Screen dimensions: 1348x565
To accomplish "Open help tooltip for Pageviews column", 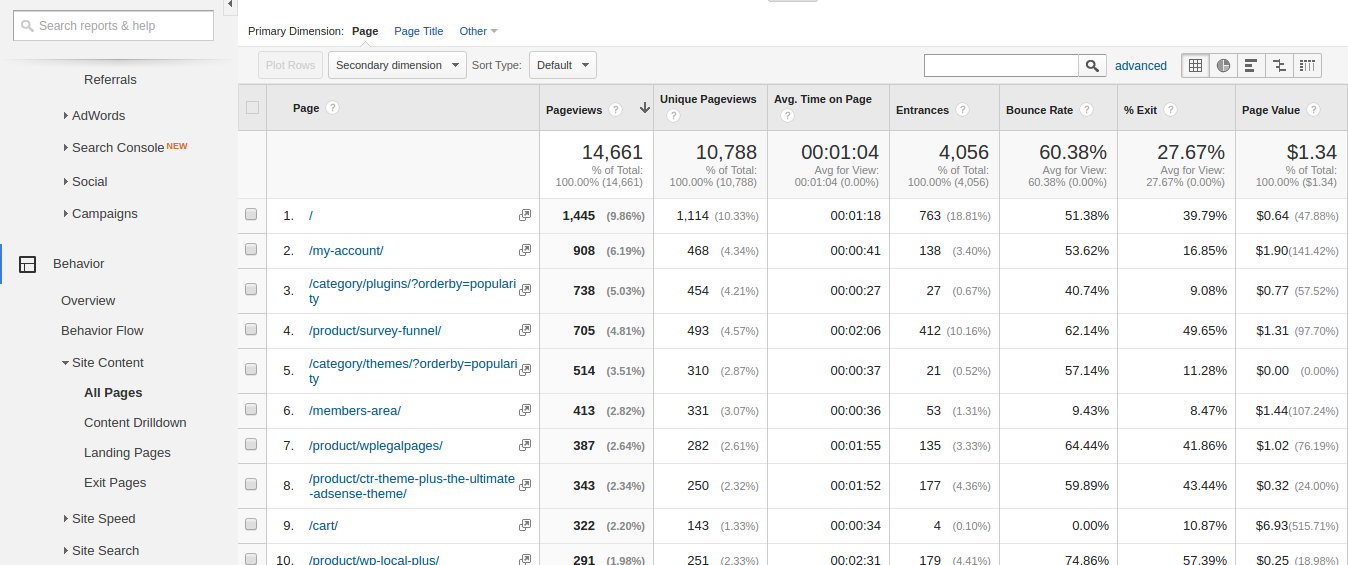I will (x=616, y=110).
